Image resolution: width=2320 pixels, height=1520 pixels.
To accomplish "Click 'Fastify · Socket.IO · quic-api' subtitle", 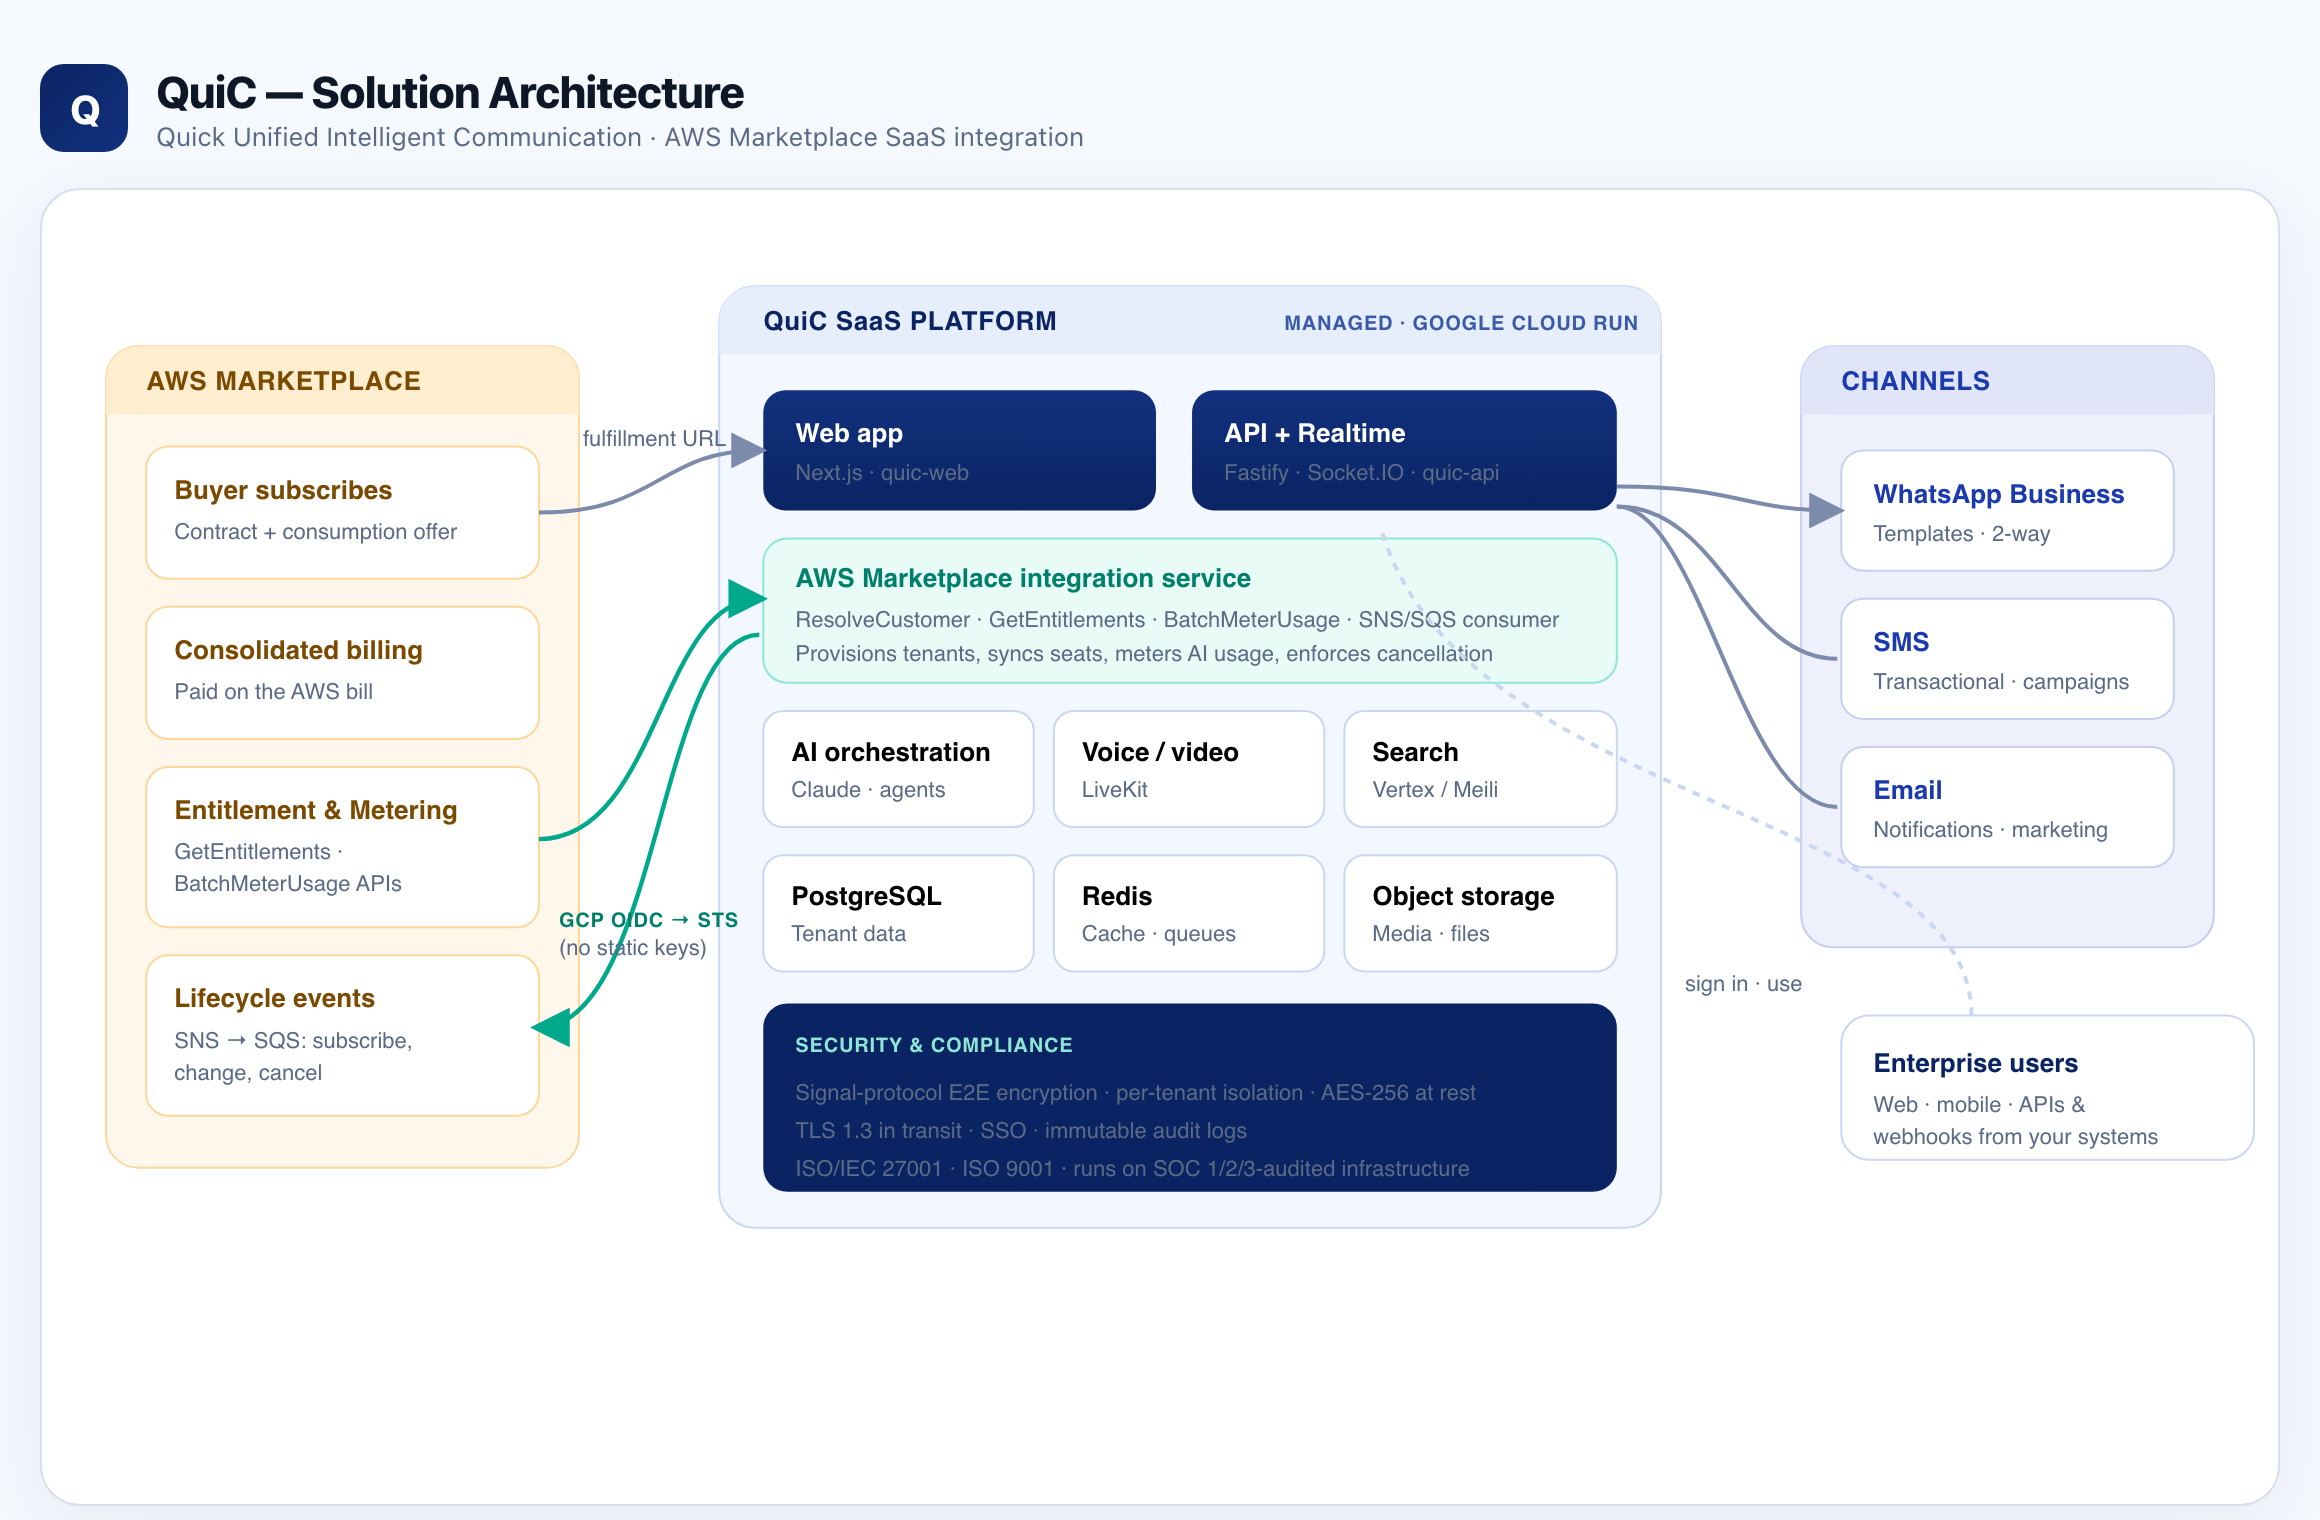I will [1361, 473].
